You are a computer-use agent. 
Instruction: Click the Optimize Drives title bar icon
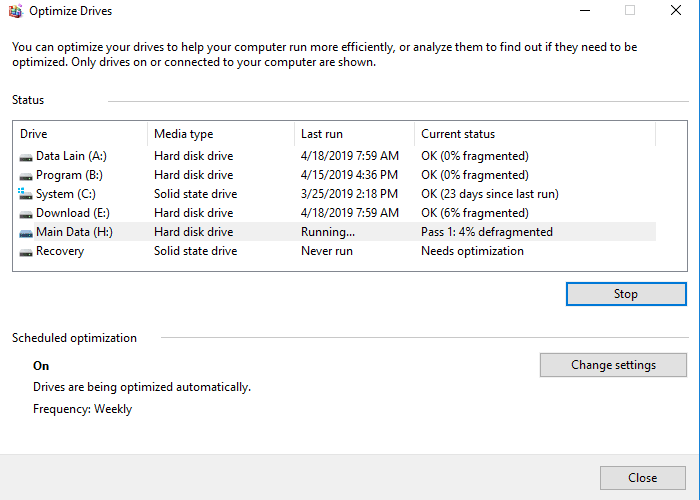pos(16,11)
